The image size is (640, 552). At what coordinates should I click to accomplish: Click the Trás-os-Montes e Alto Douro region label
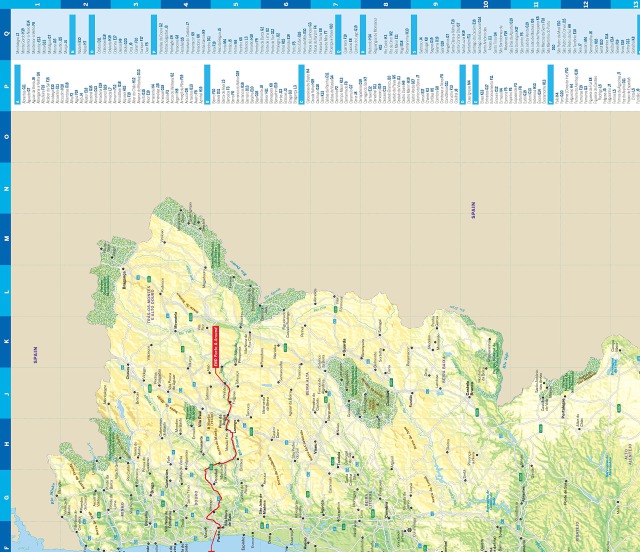click(x=150, y=303)
